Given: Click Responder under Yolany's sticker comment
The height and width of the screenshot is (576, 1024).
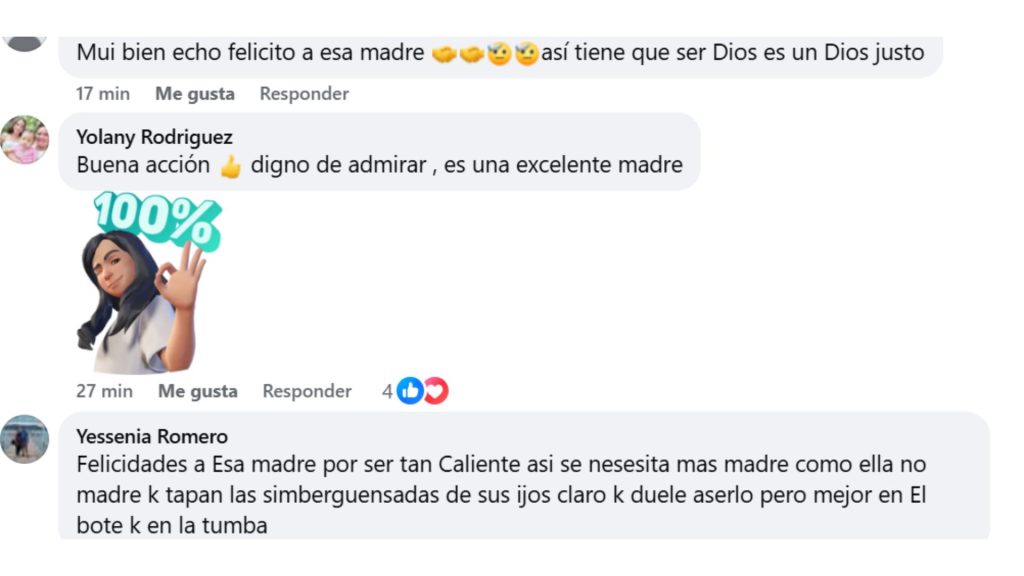Looking at the screenshot, I should (x=306, y=391).
